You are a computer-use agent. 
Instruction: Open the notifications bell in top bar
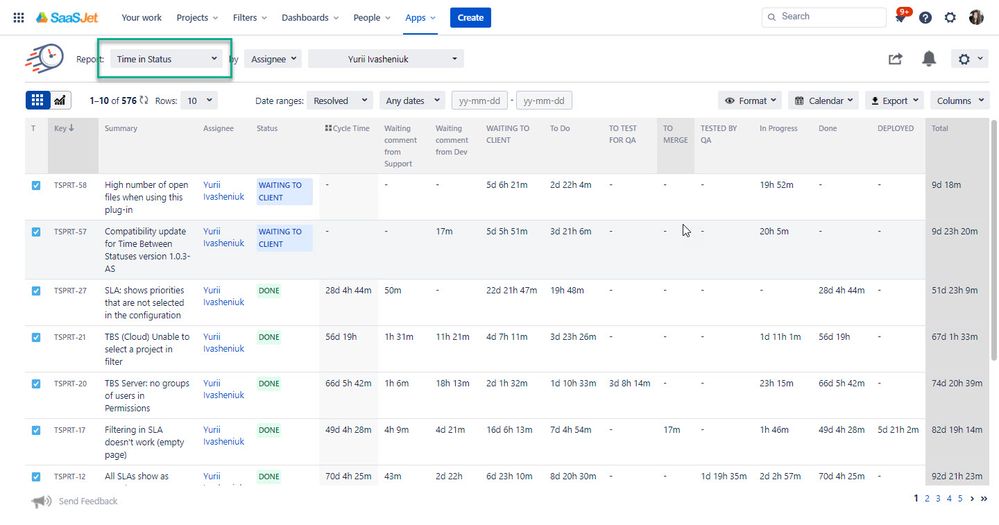tap(901, 17)
